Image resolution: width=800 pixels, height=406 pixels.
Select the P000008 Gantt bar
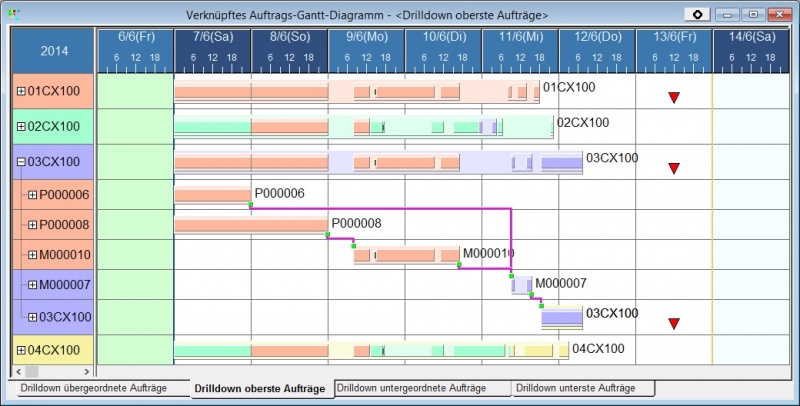(250, 225)
